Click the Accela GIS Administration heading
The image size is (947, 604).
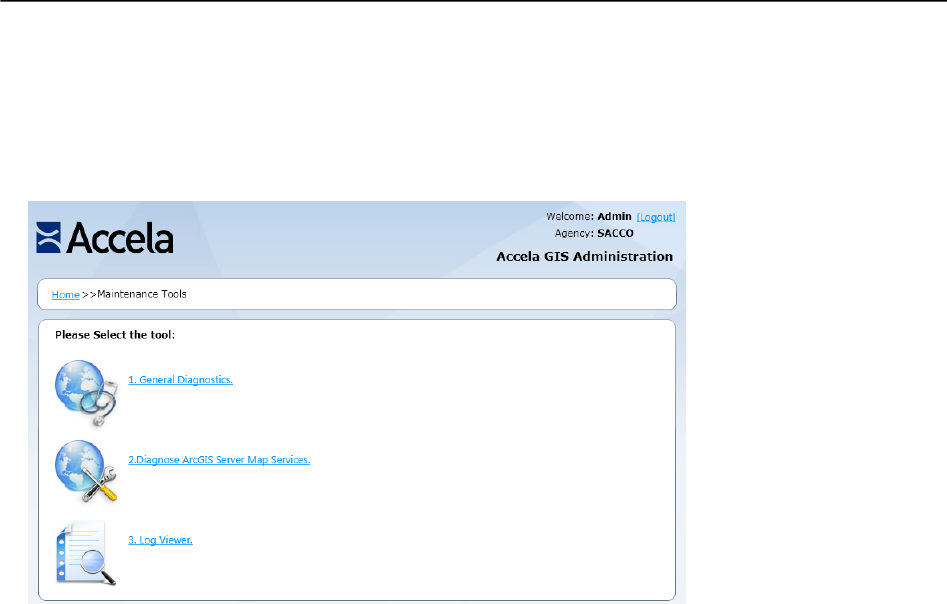tap(585, 257)
